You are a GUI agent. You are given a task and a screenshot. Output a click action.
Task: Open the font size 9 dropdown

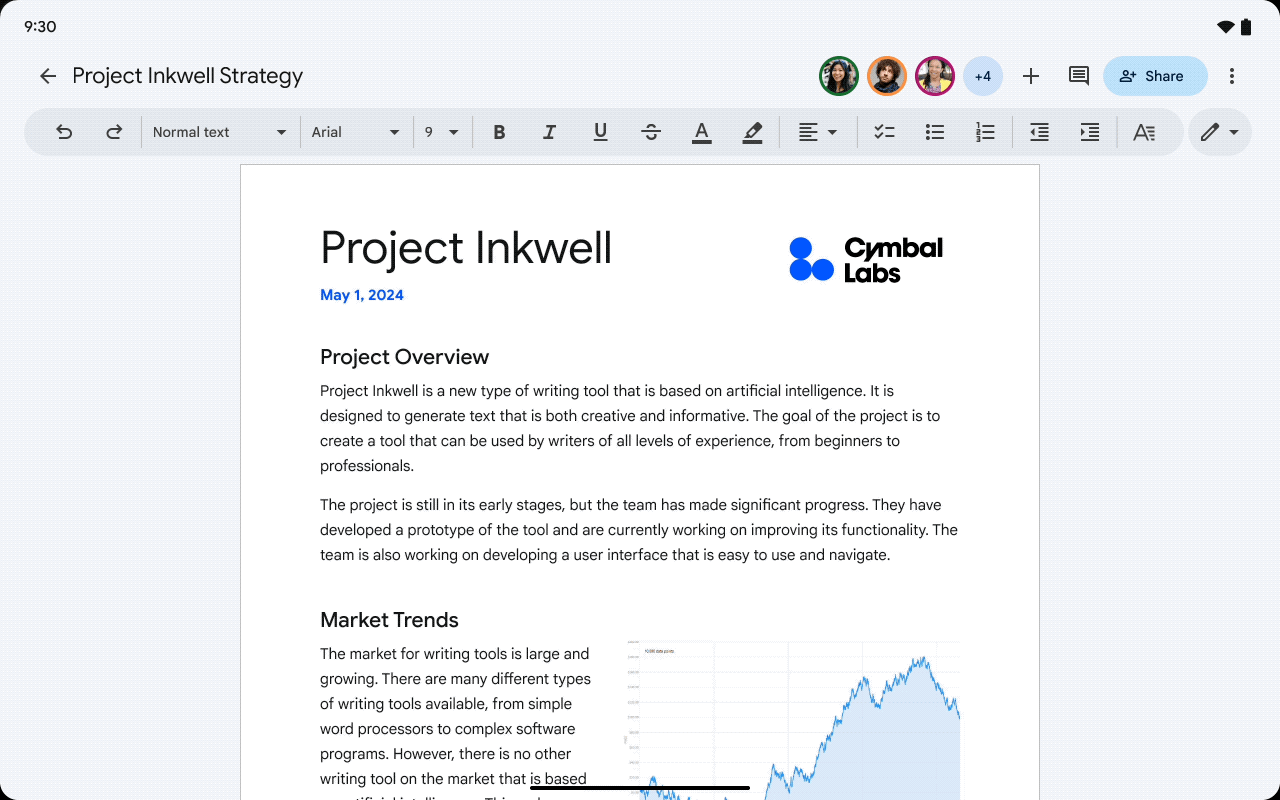442,132
